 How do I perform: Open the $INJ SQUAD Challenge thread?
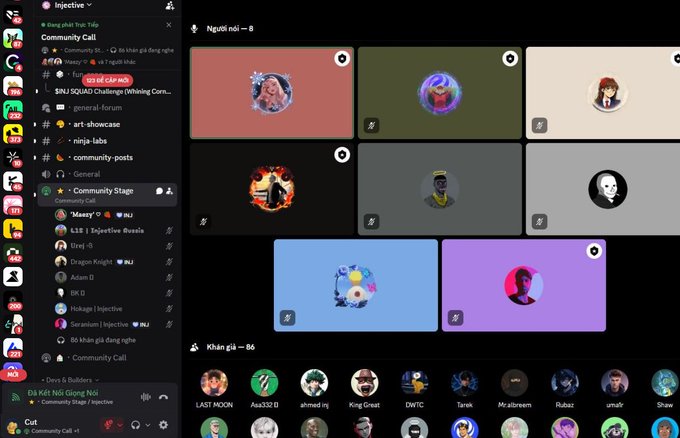pyautogui.click(x=113, y=92)
